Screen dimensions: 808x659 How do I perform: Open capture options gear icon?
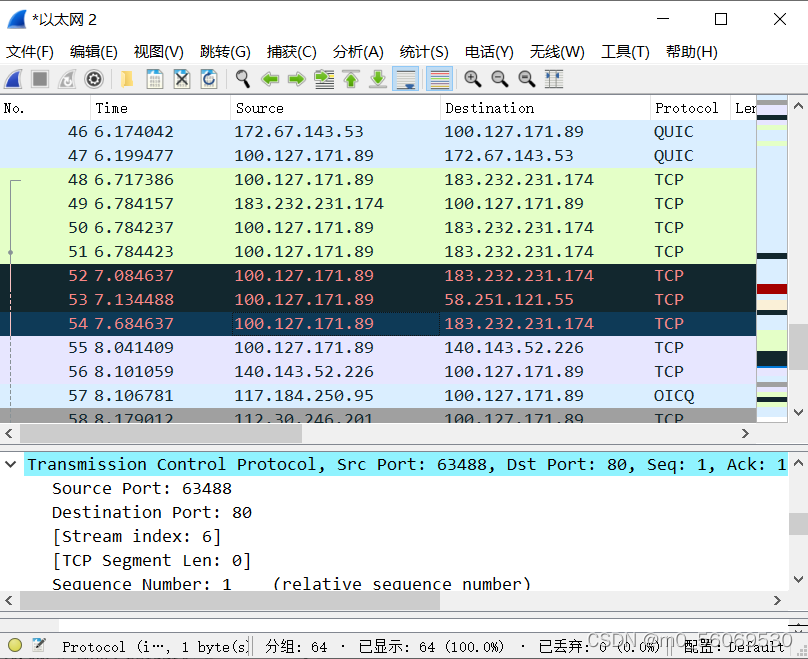pyautogui.click(x=94, y=79)
